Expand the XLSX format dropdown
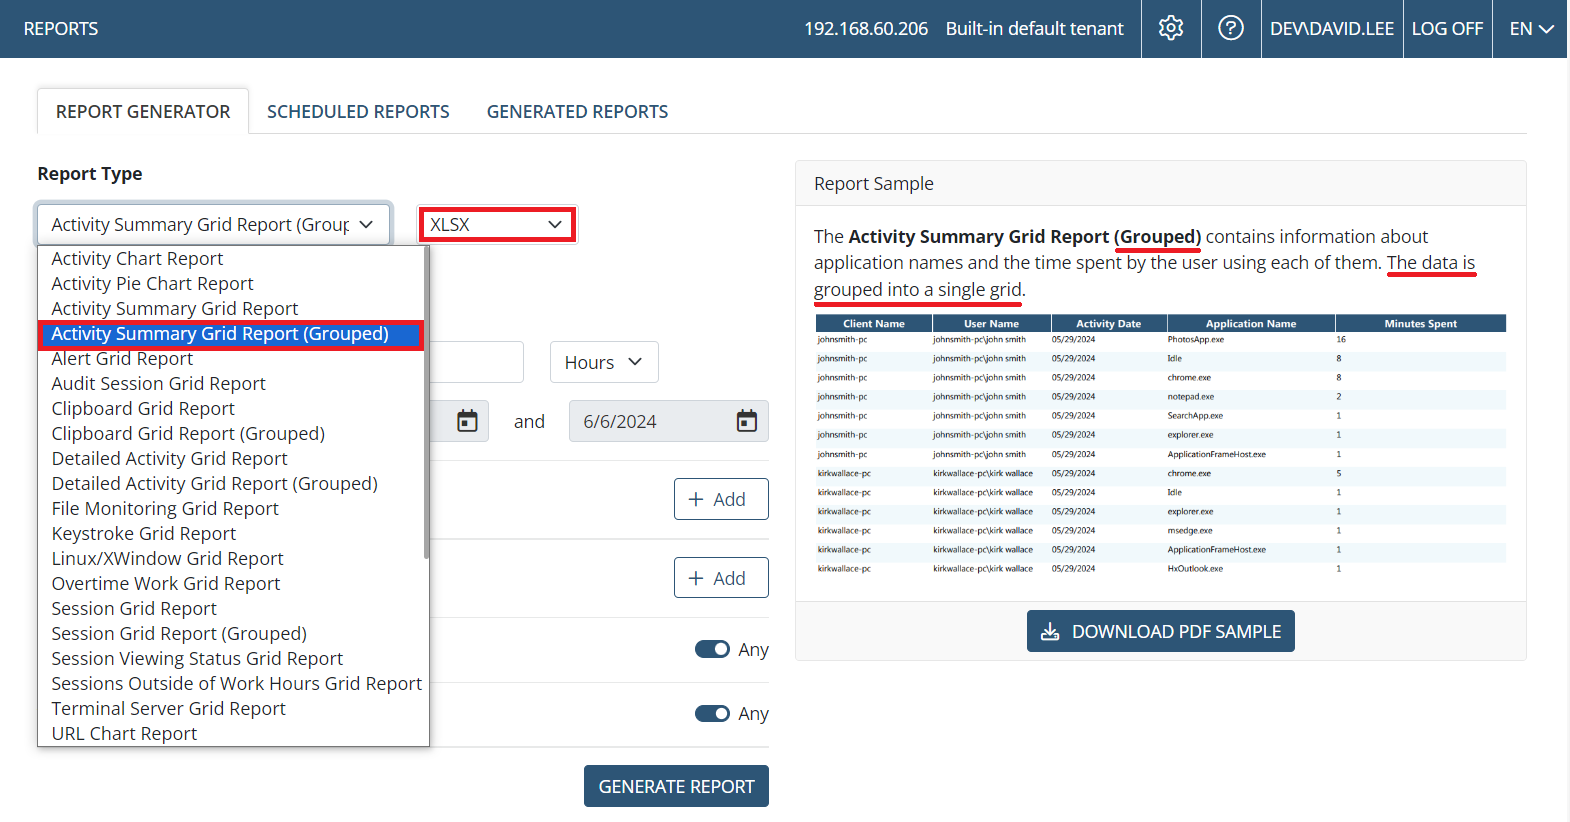This screenshot has width=1570, height=822. click(x=497, y=225)
